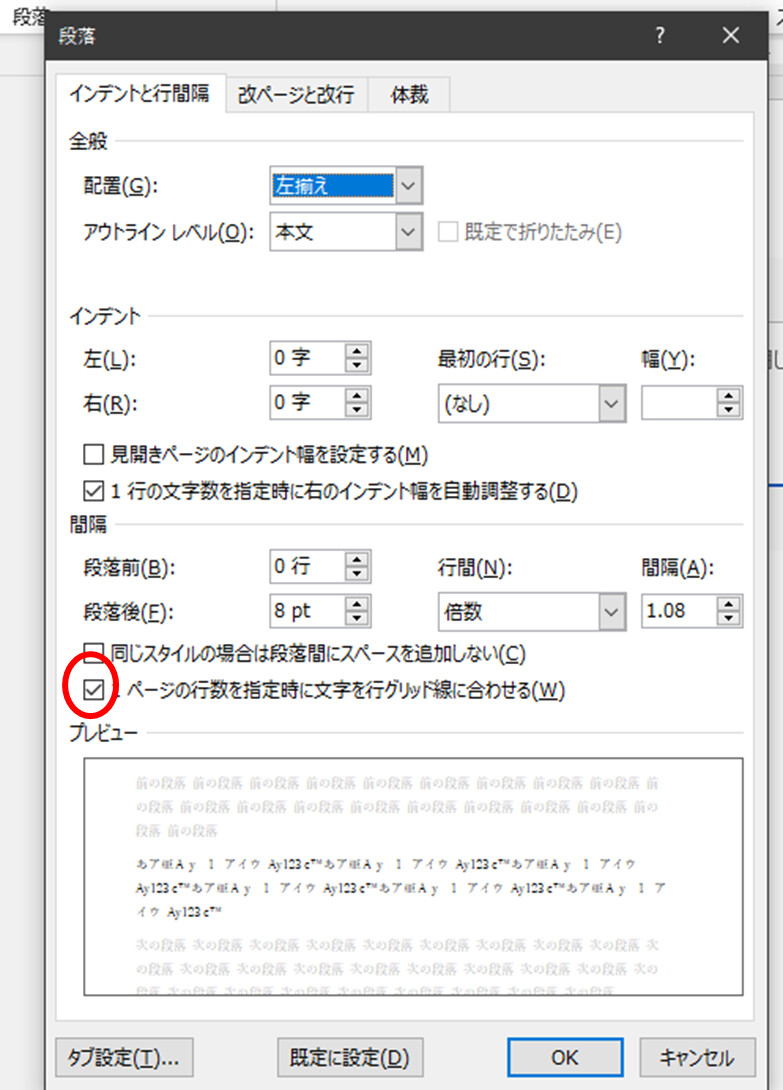Click the 幅 width input field

(679, 403)
